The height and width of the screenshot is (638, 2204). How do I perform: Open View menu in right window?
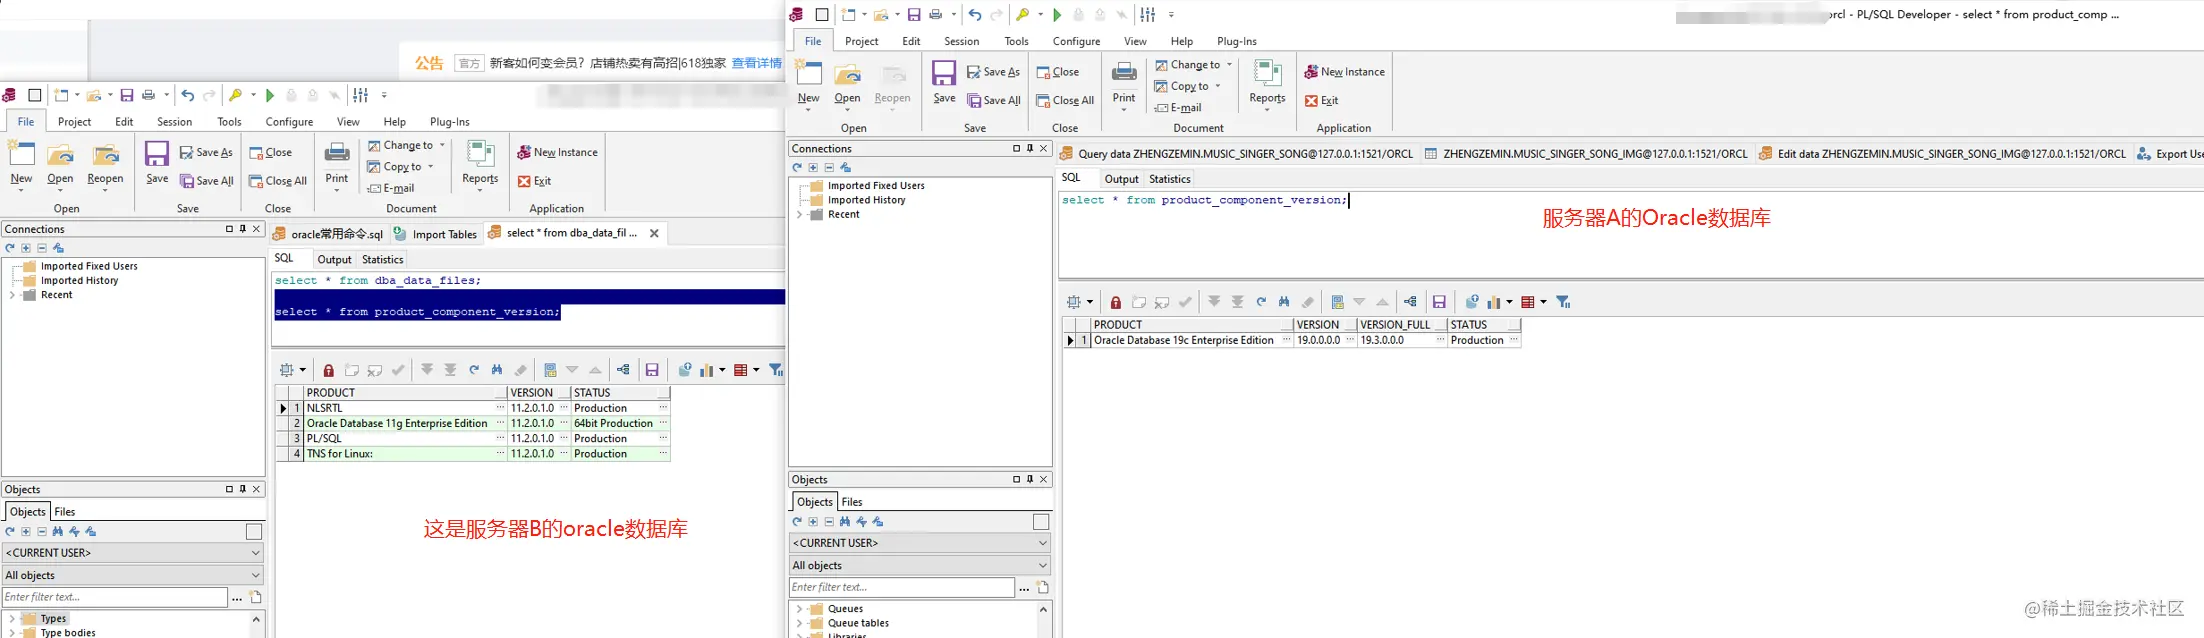click(1135, 41)
